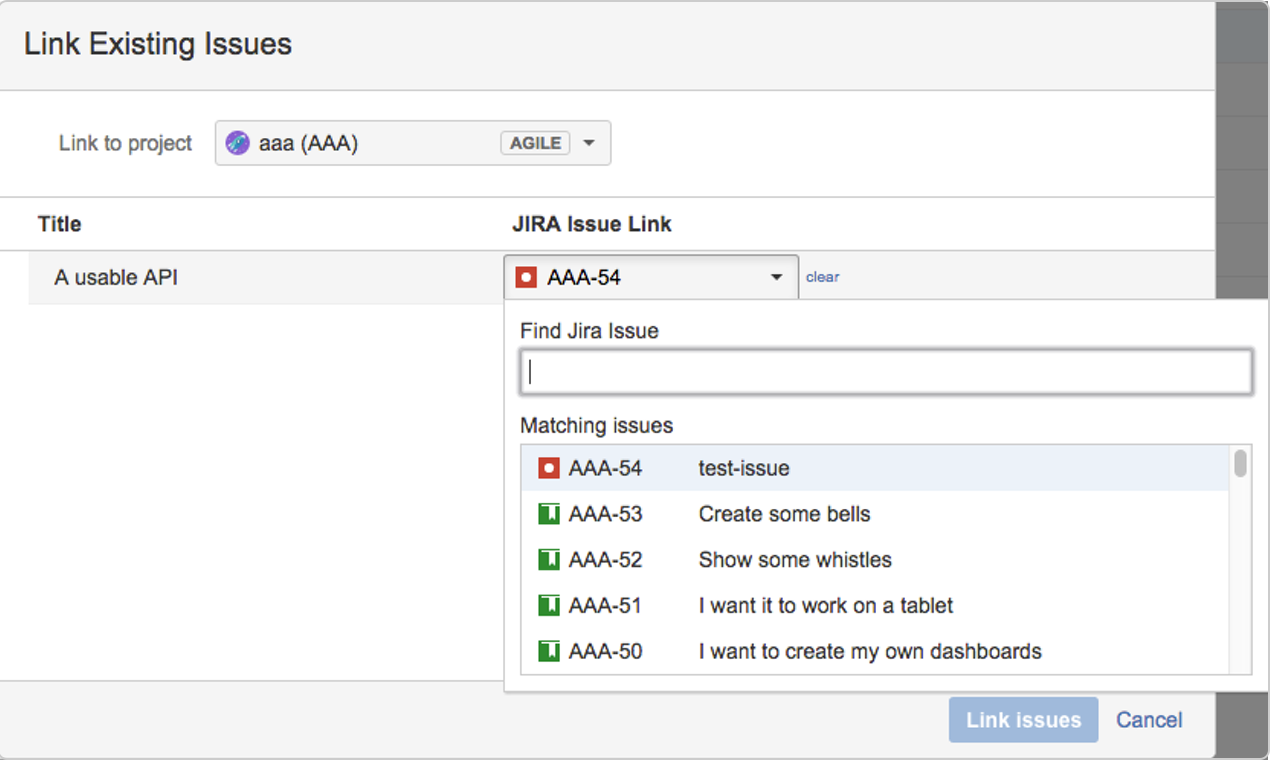The width and height of the screenshot is (1270, 760).
Task: Click the green story icon for AAA-51
Action: click(548, 606)
